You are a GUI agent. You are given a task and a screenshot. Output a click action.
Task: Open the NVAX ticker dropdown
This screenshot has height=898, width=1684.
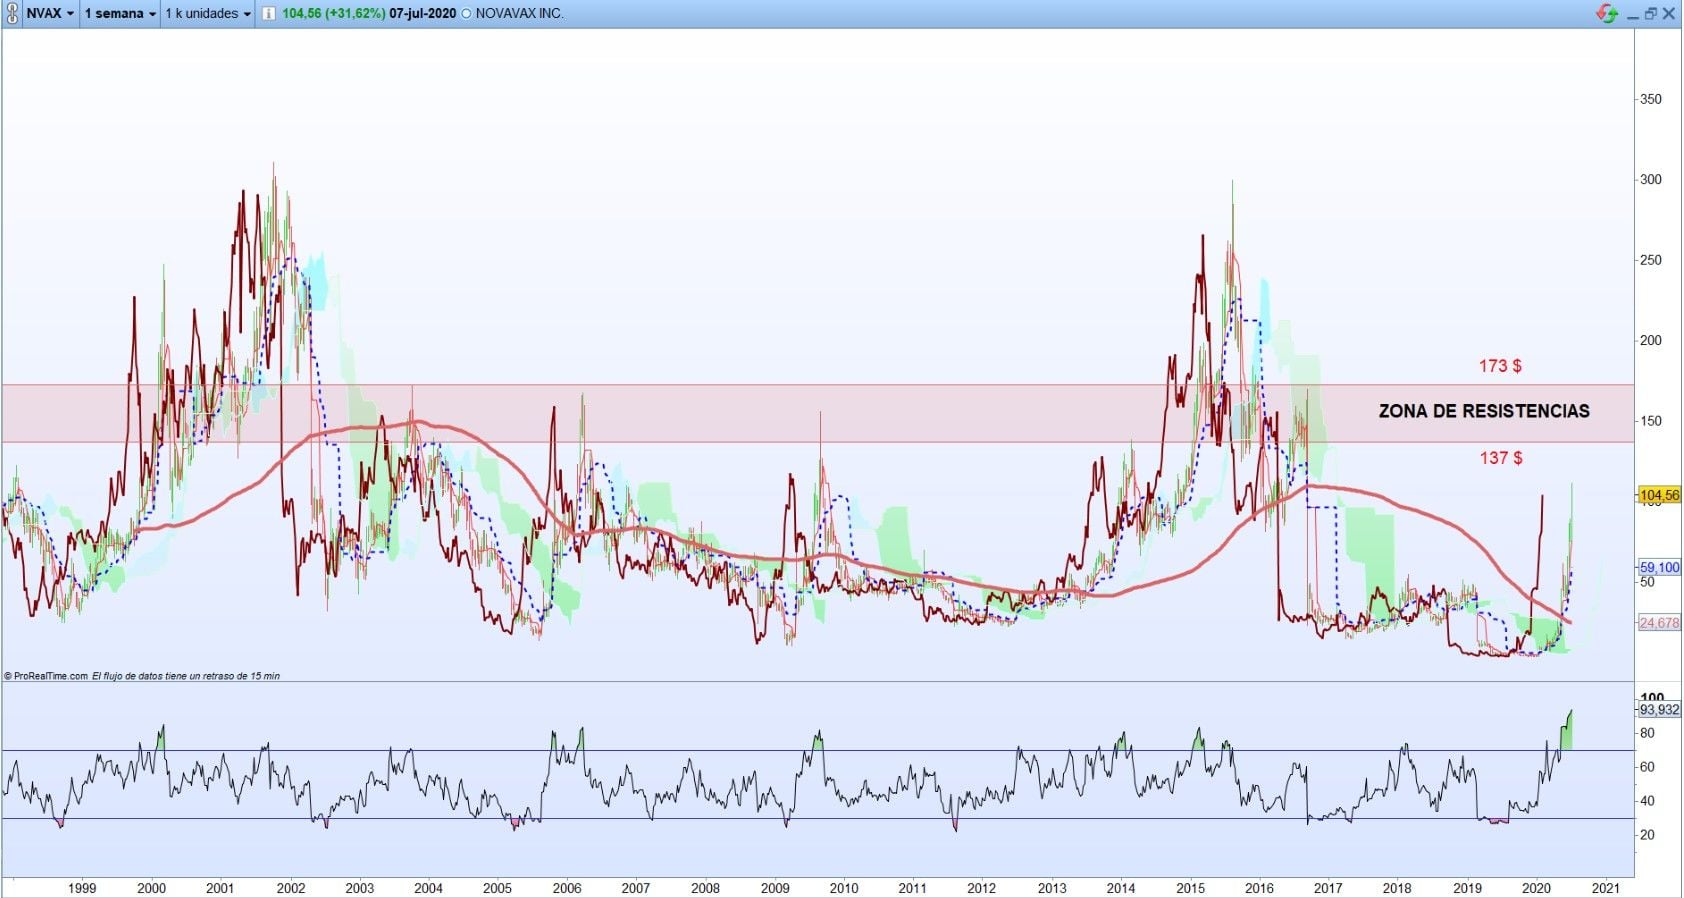tap(50, 14)
